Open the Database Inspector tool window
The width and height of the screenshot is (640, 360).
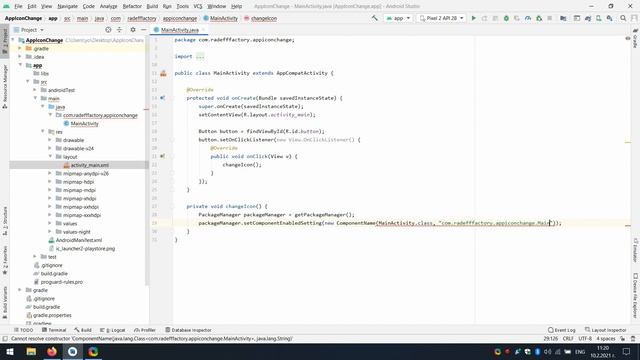click(x=189, y=330)
